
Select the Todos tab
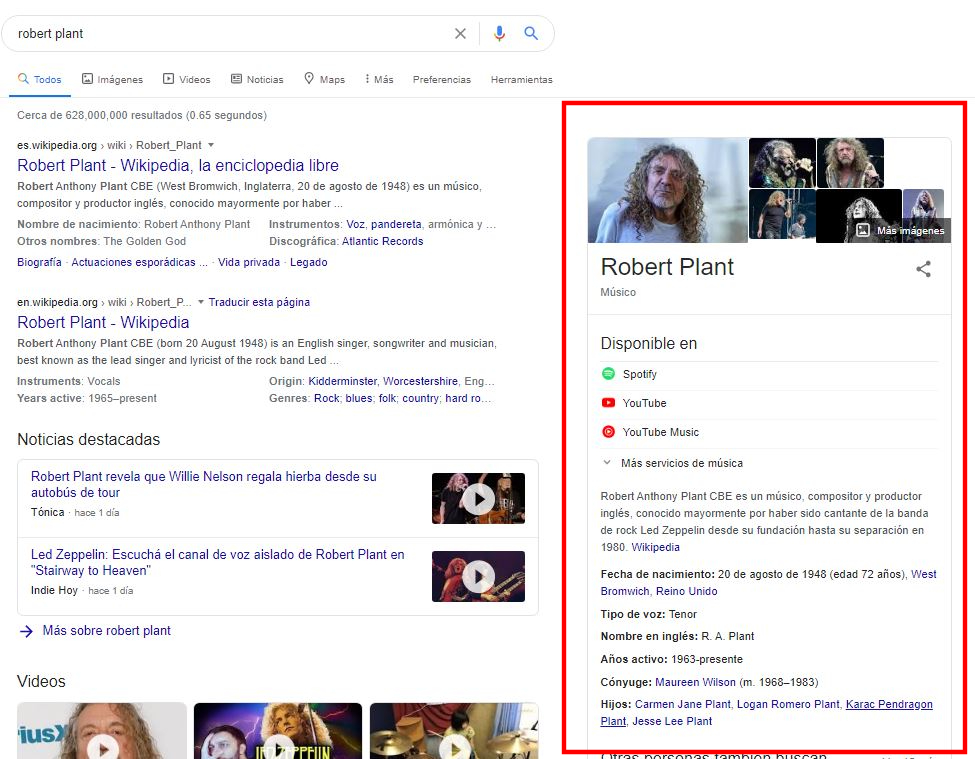click(40, 79)
